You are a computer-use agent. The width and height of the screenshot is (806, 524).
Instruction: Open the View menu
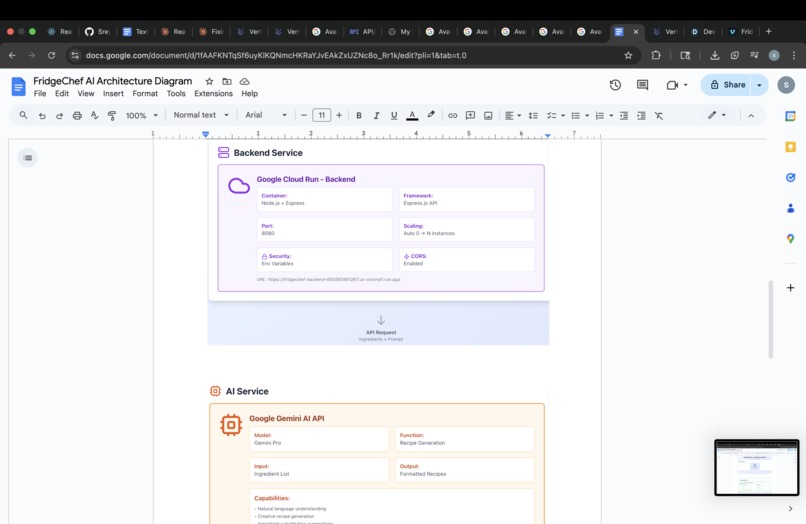pos(86,94)
